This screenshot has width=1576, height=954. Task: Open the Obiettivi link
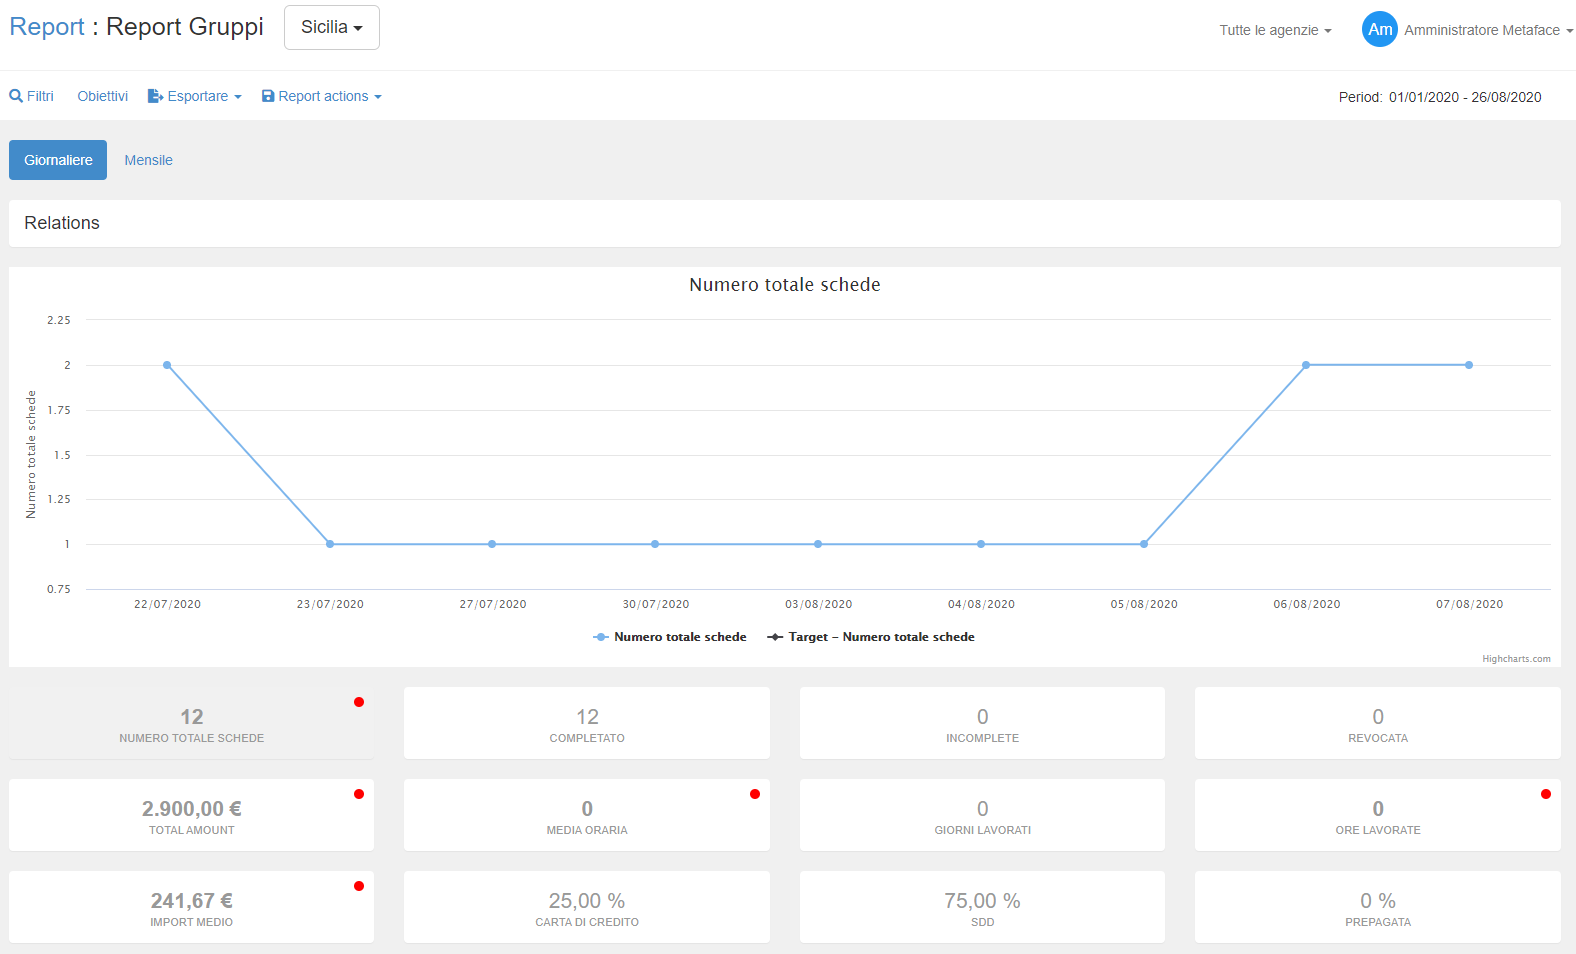coord(103,97)
